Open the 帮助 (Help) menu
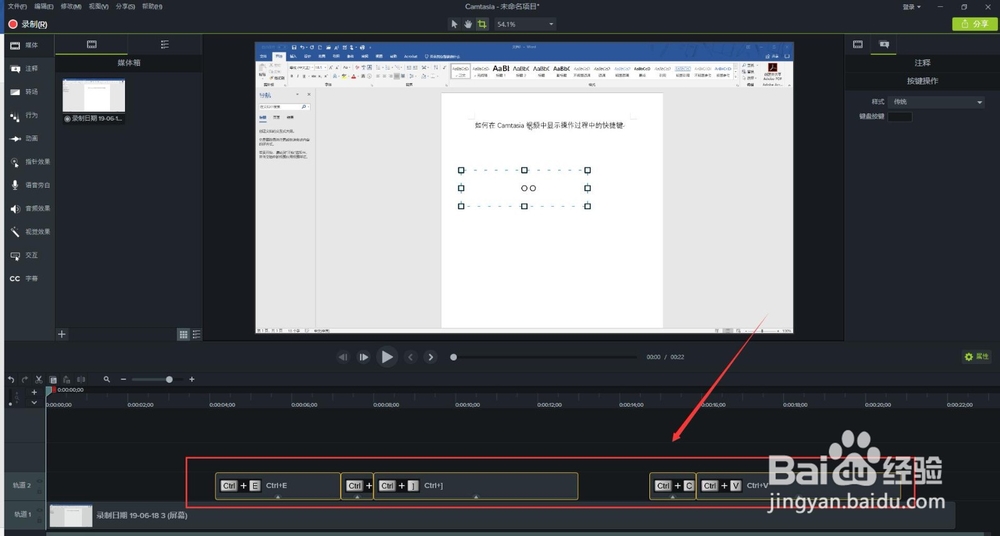This screenshot has width=1000, height=536. pyautogui.click(x=152, y=6)
